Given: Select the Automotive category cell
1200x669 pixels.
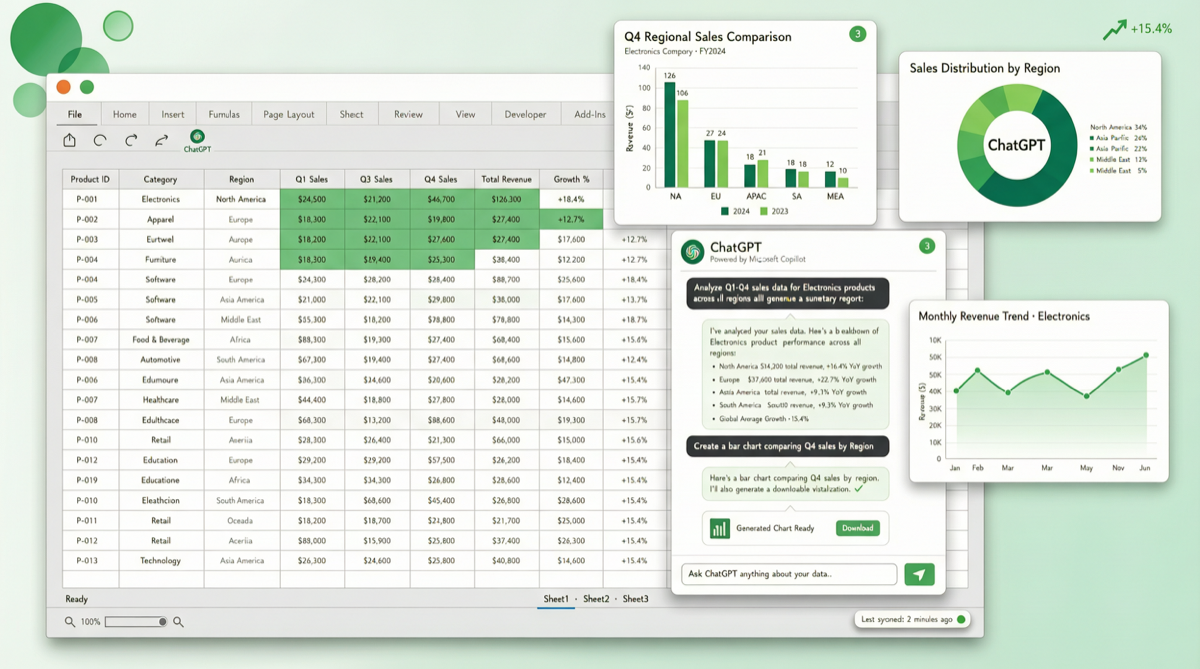Looking at the screenshot, I should 161,359.
